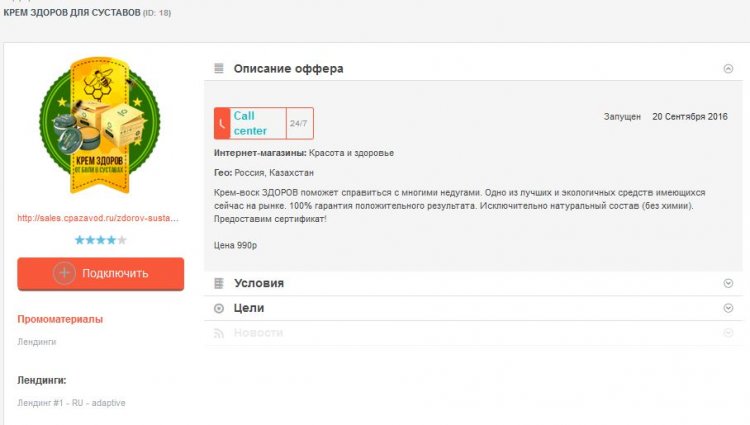Collapse the Описание оффера section

pos(728,69)
